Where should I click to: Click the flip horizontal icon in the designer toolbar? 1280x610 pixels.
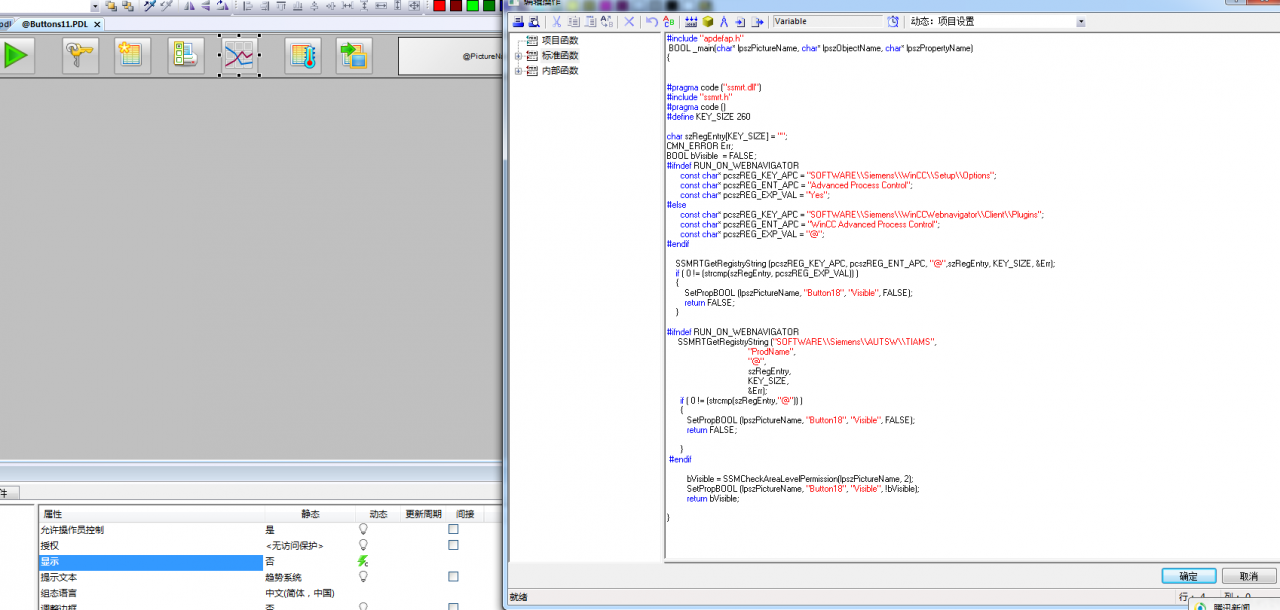click(x=189, y=5)
